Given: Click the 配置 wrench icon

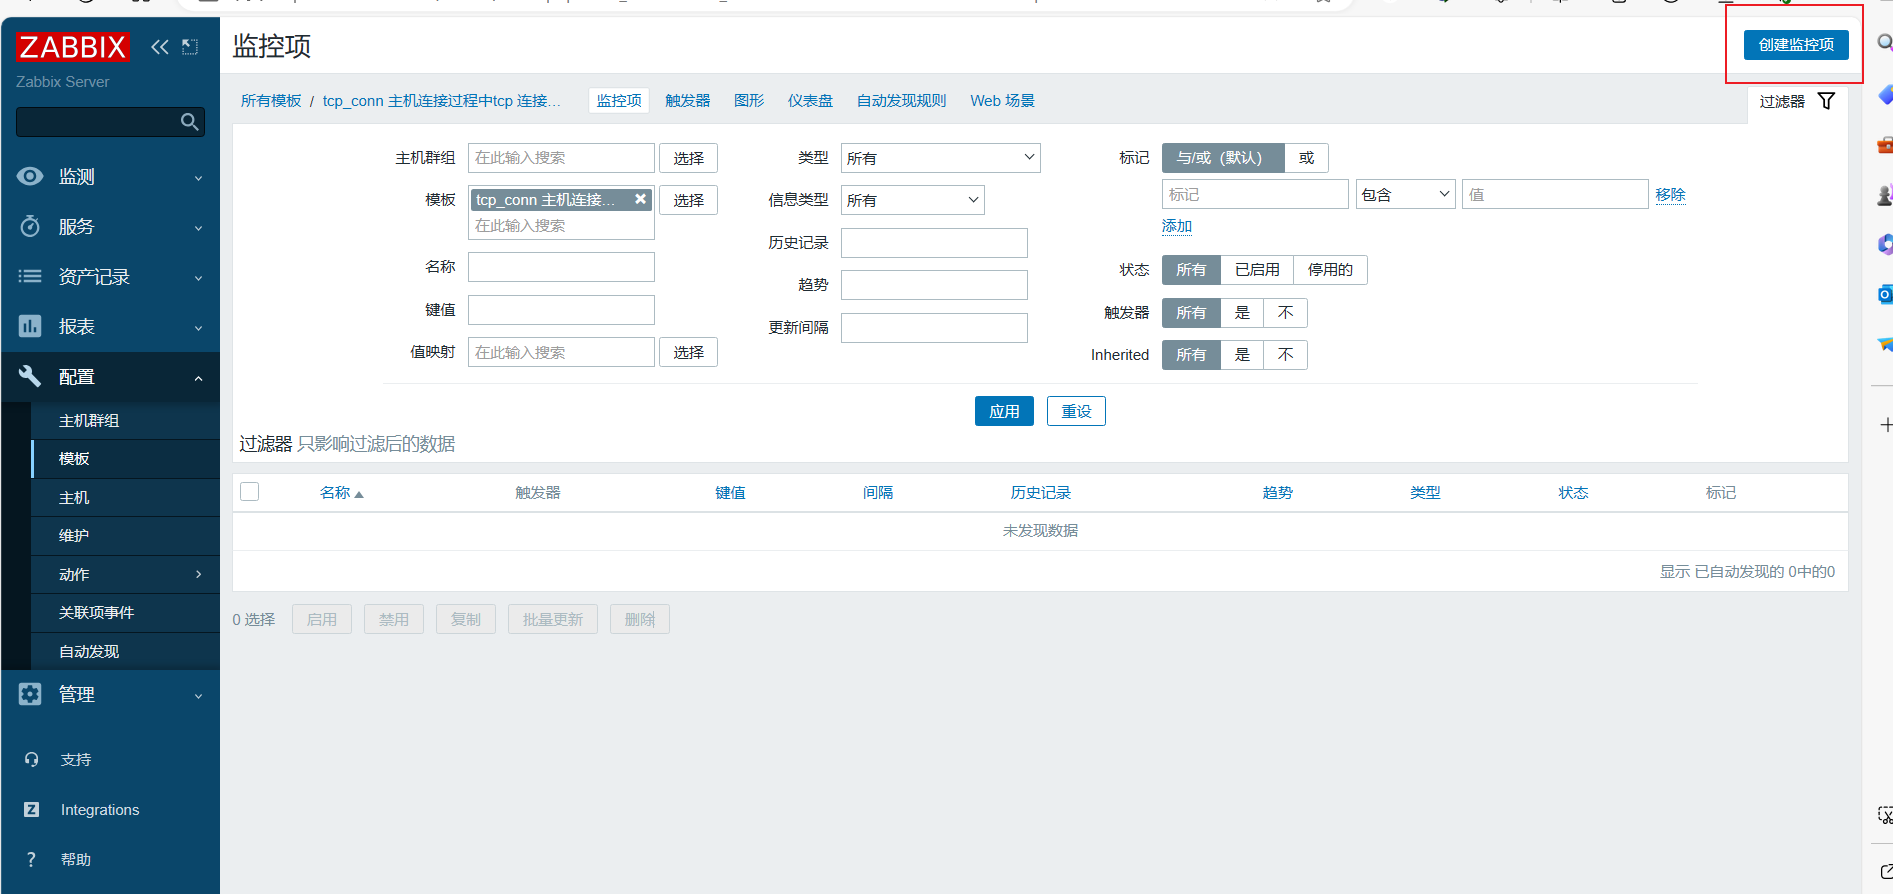Looking at the screenshot, I should (30, 376).
